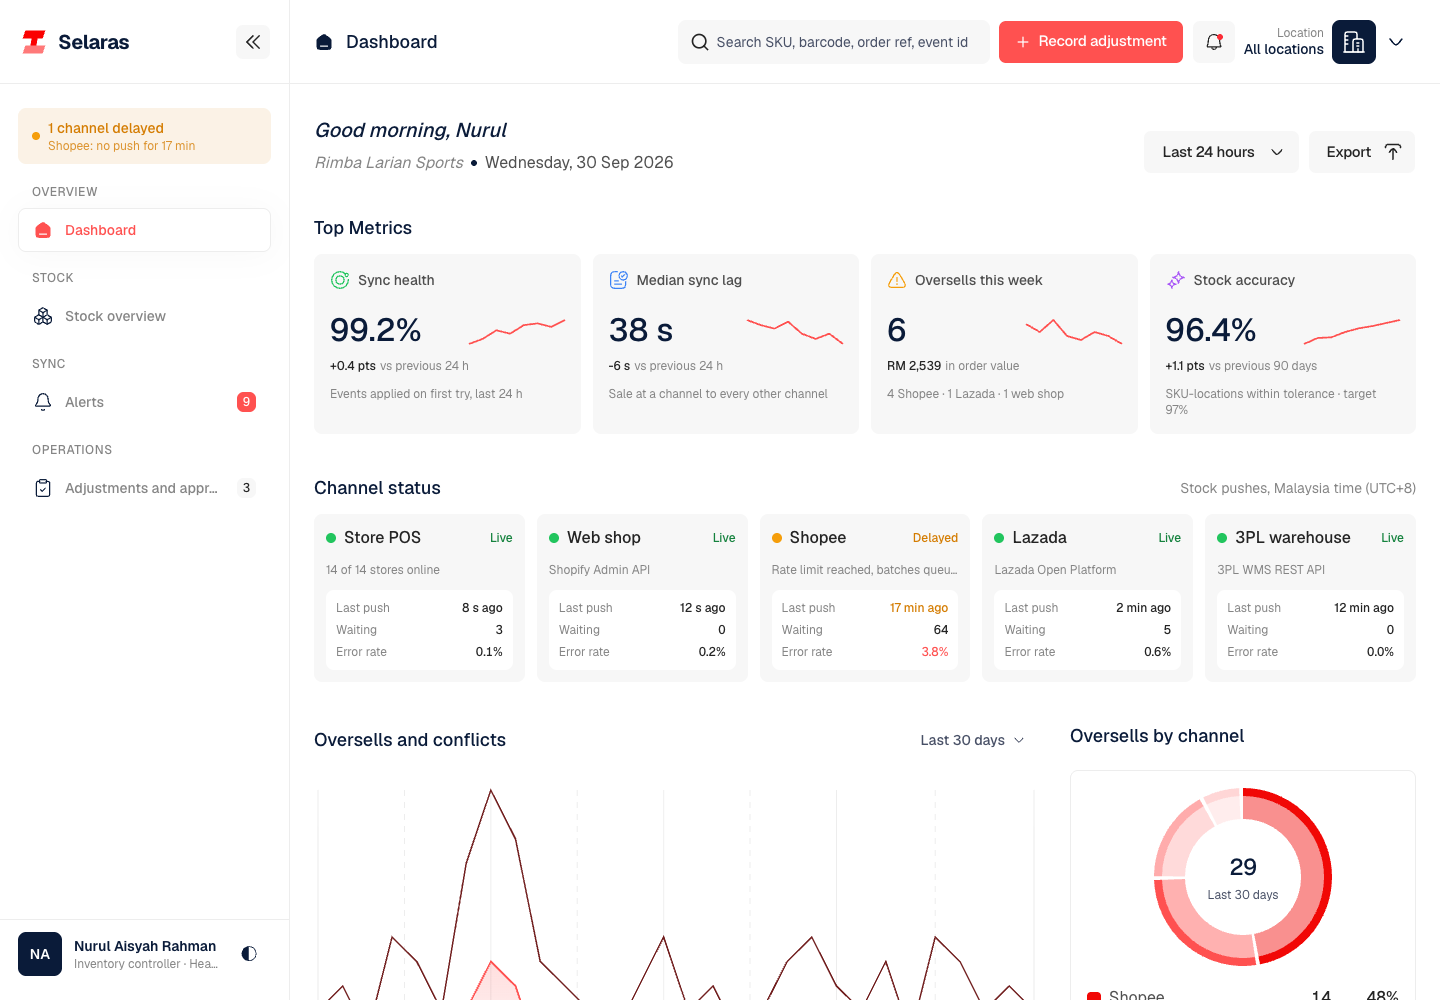Image resolution: width=1440 pixels, height=1000 pixels.
Task: Click the Sync health 99.2% value
Action: coord(376,330)
